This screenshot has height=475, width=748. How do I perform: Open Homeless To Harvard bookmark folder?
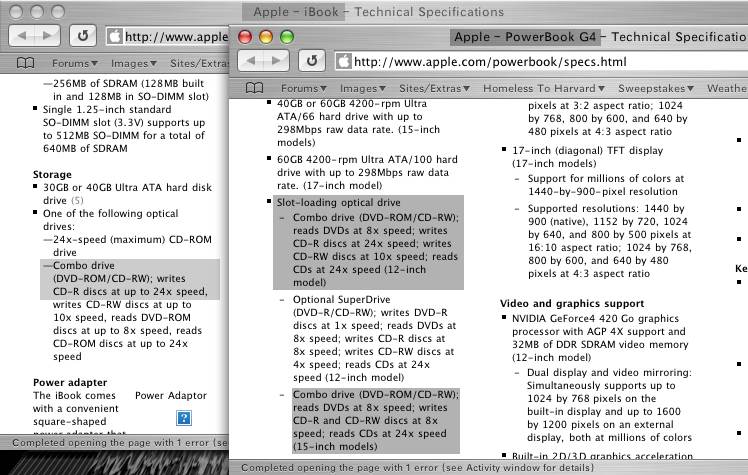544,88
